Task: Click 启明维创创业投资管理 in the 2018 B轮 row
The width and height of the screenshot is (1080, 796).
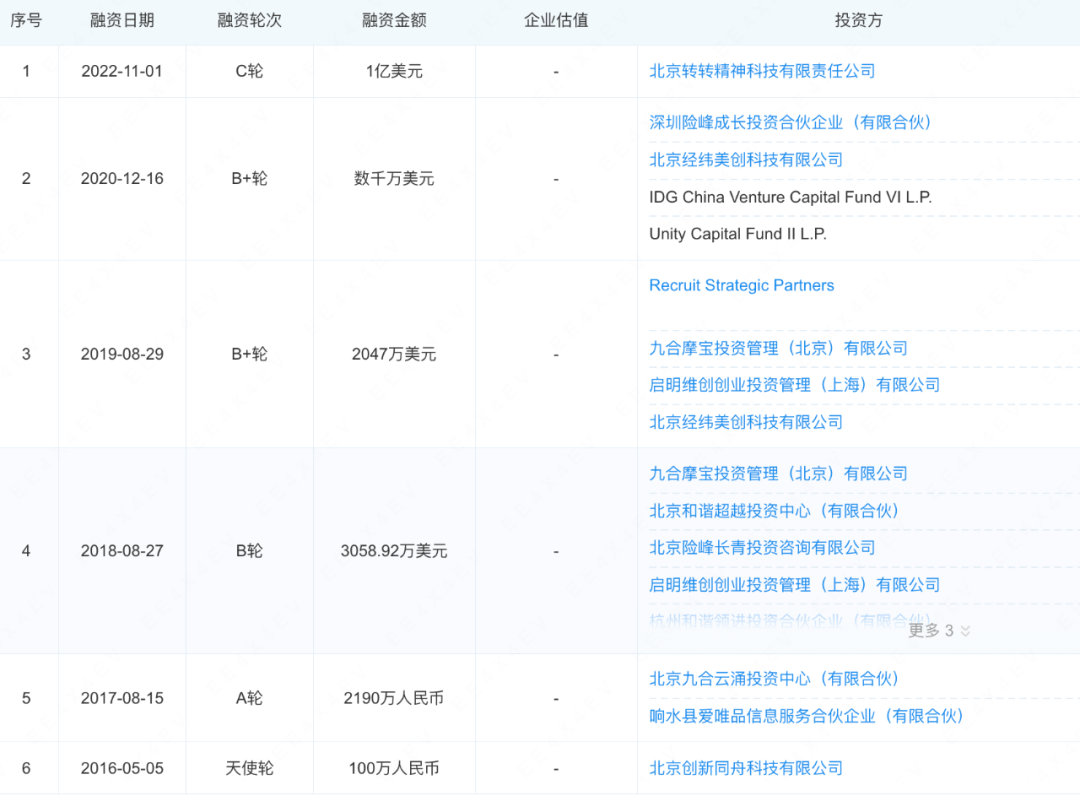Action: pyautogui.click(x=794, y=585)
